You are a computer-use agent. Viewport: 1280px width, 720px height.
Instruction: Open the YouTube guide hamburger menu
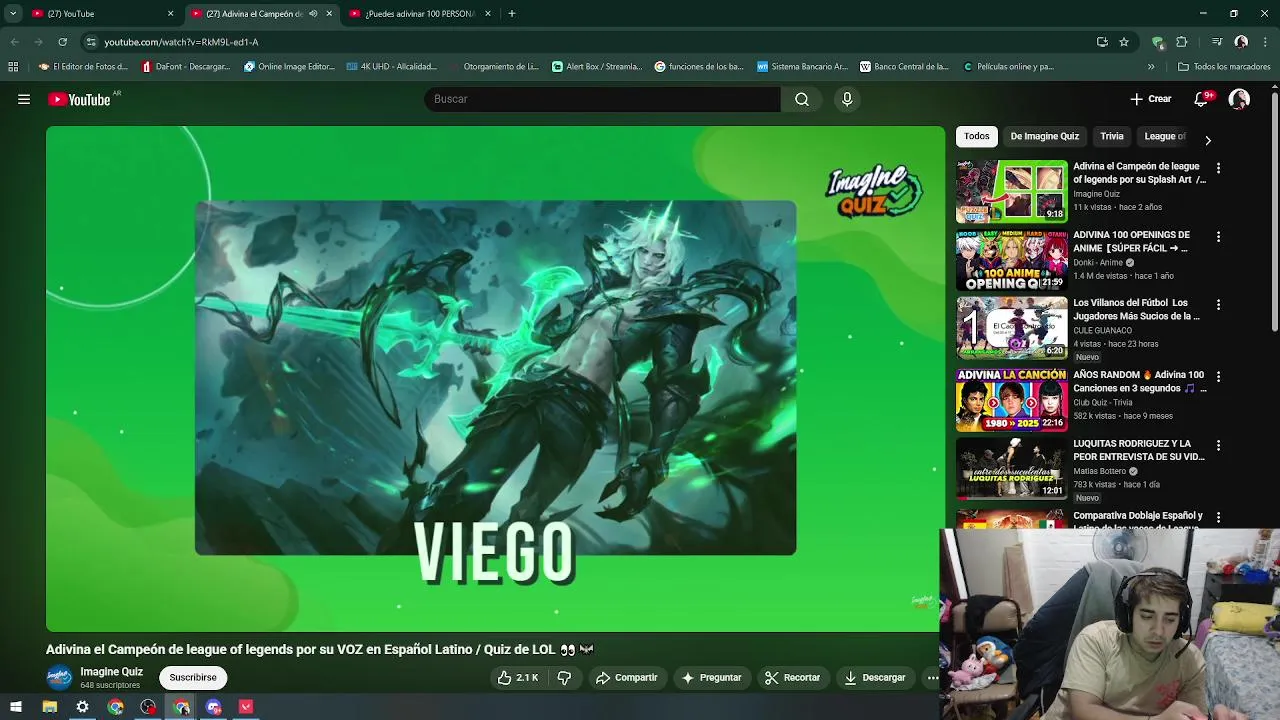click(x=24, y=99)
